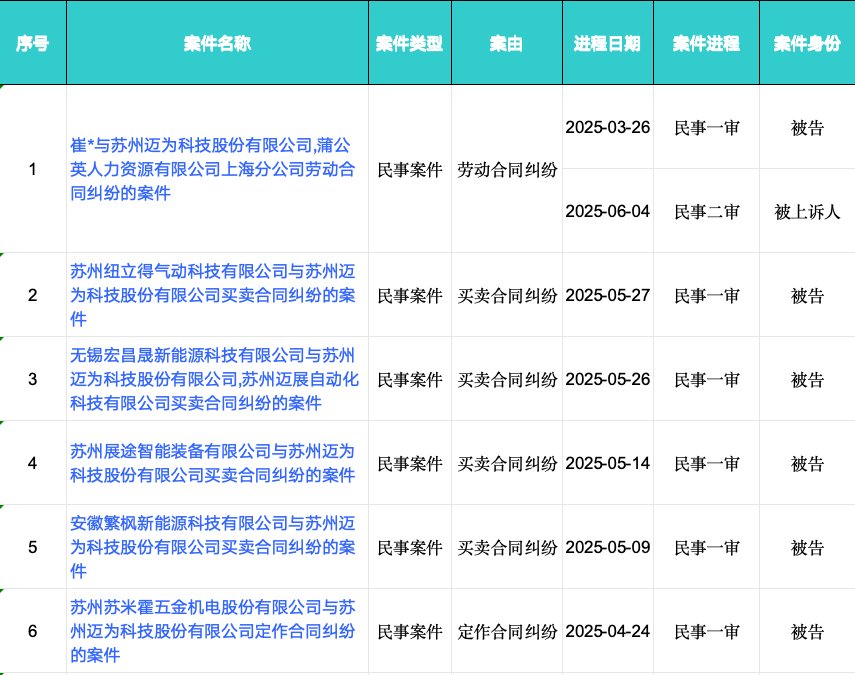The height and width of the screenshot is (675, 855).
Task: Click the 序号 column header
Action: point(33,43)
